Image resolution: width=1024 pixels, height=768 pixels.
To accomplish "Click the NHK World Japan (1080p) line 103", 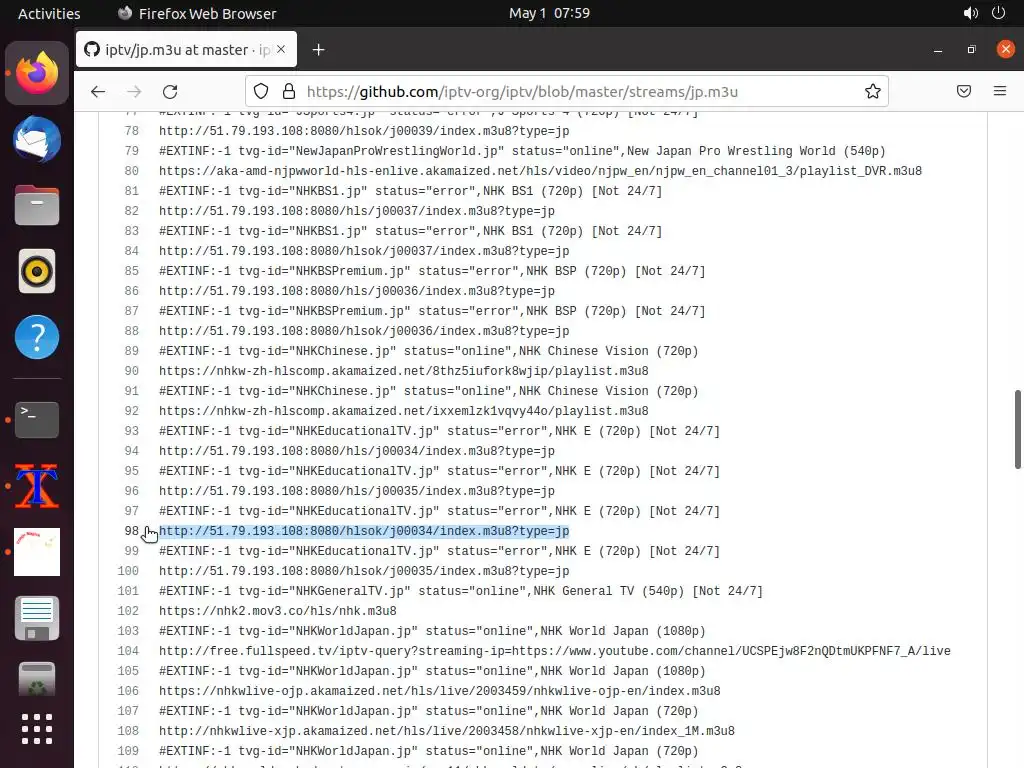I will [x=432, y=631].
